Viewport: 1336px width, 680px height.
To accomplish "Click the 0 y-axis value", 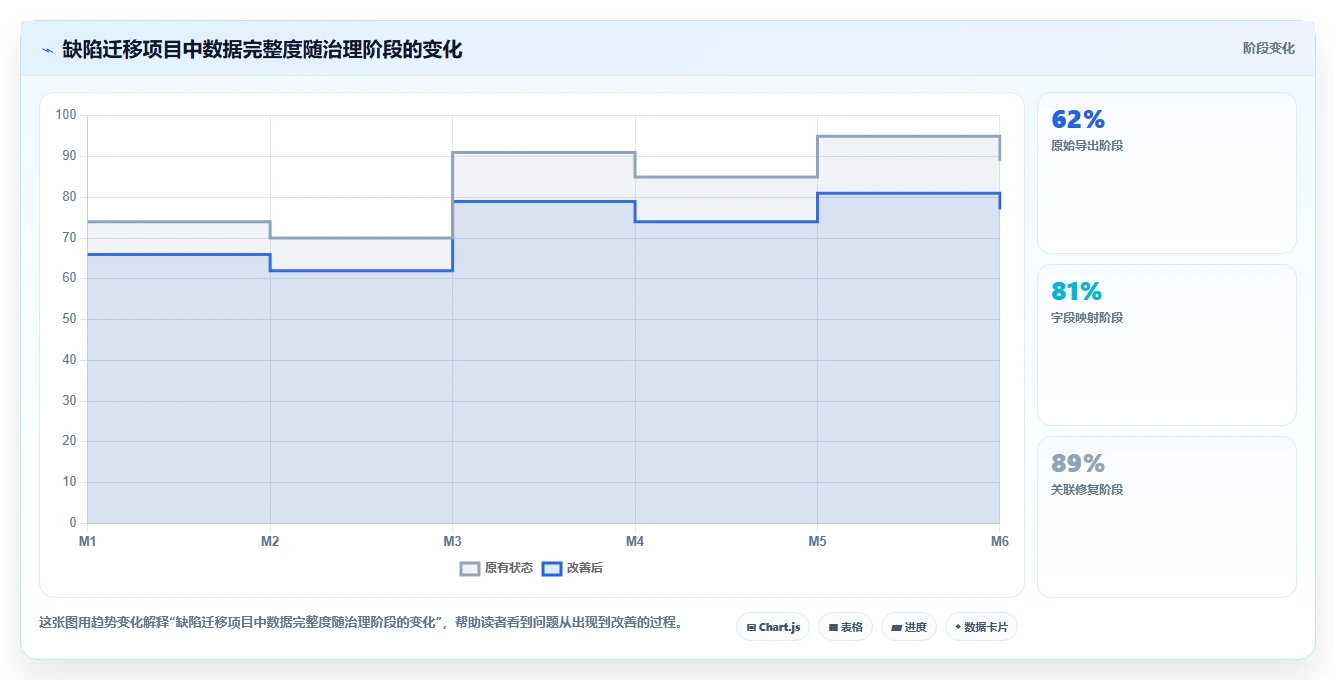I will click(73, 523).
